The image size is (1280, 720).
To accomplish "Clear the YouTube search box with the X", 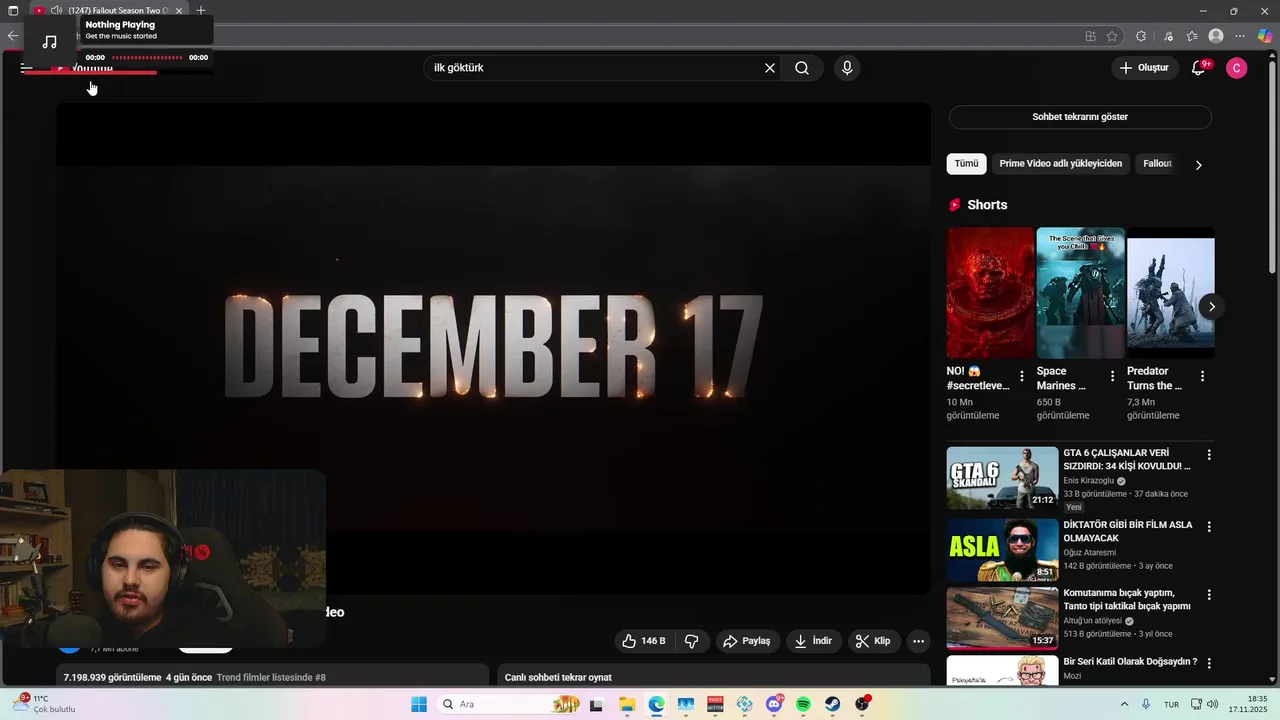I will 770,68.
